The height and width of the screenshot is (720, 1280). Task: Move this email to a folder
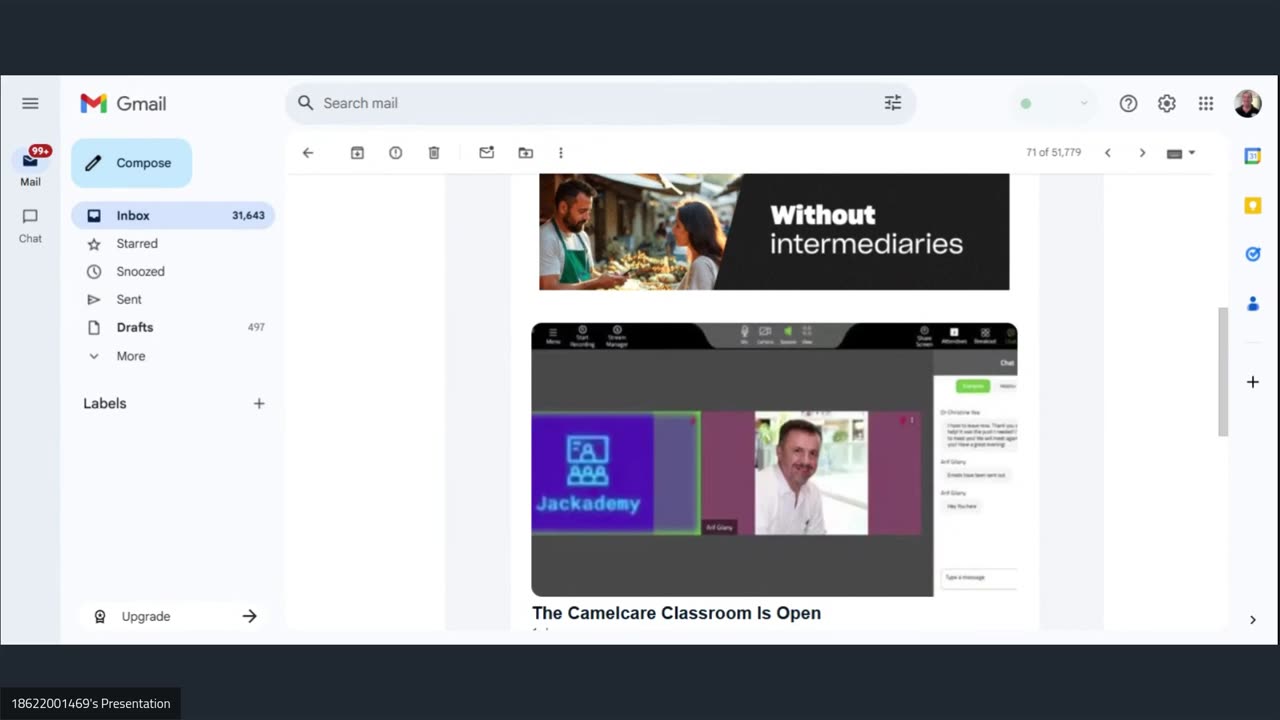point(525,153)
